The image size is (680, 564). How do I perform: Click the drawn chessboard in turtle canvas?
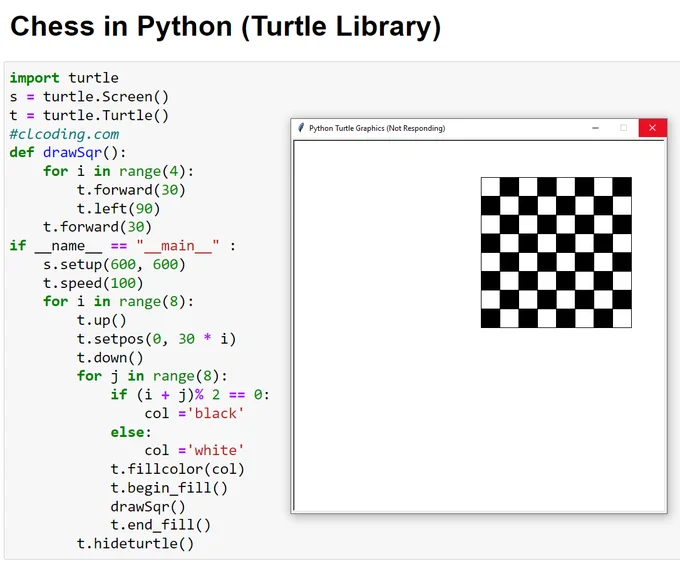pos(556,252)
